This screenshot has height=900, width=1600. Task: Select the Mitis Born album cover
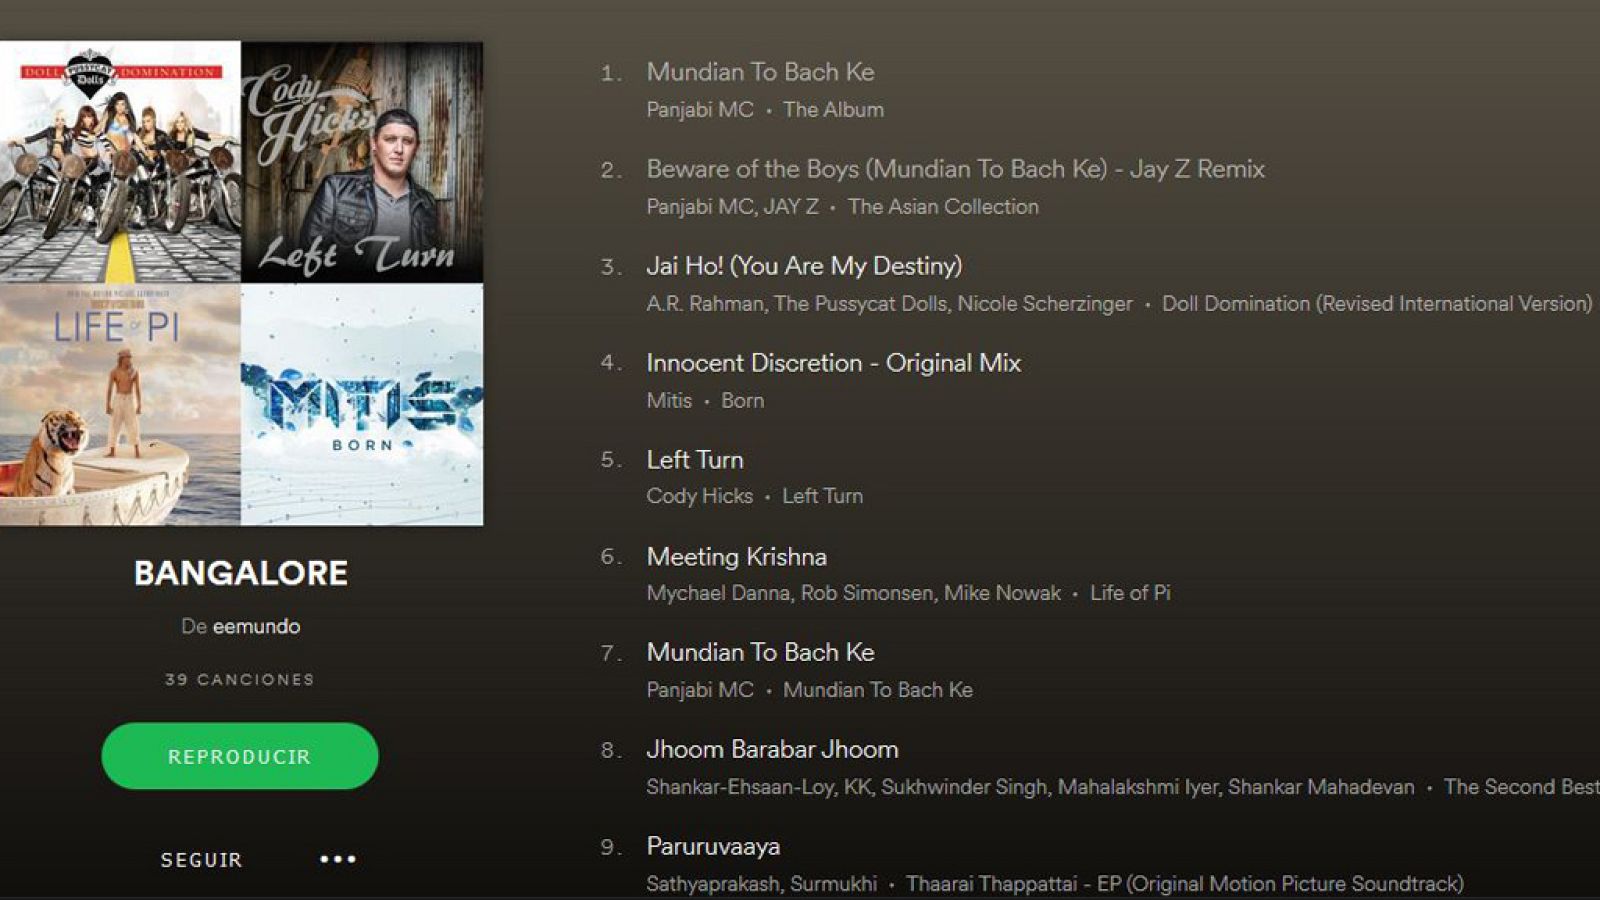pyautogui.click(x=362, y=405)
